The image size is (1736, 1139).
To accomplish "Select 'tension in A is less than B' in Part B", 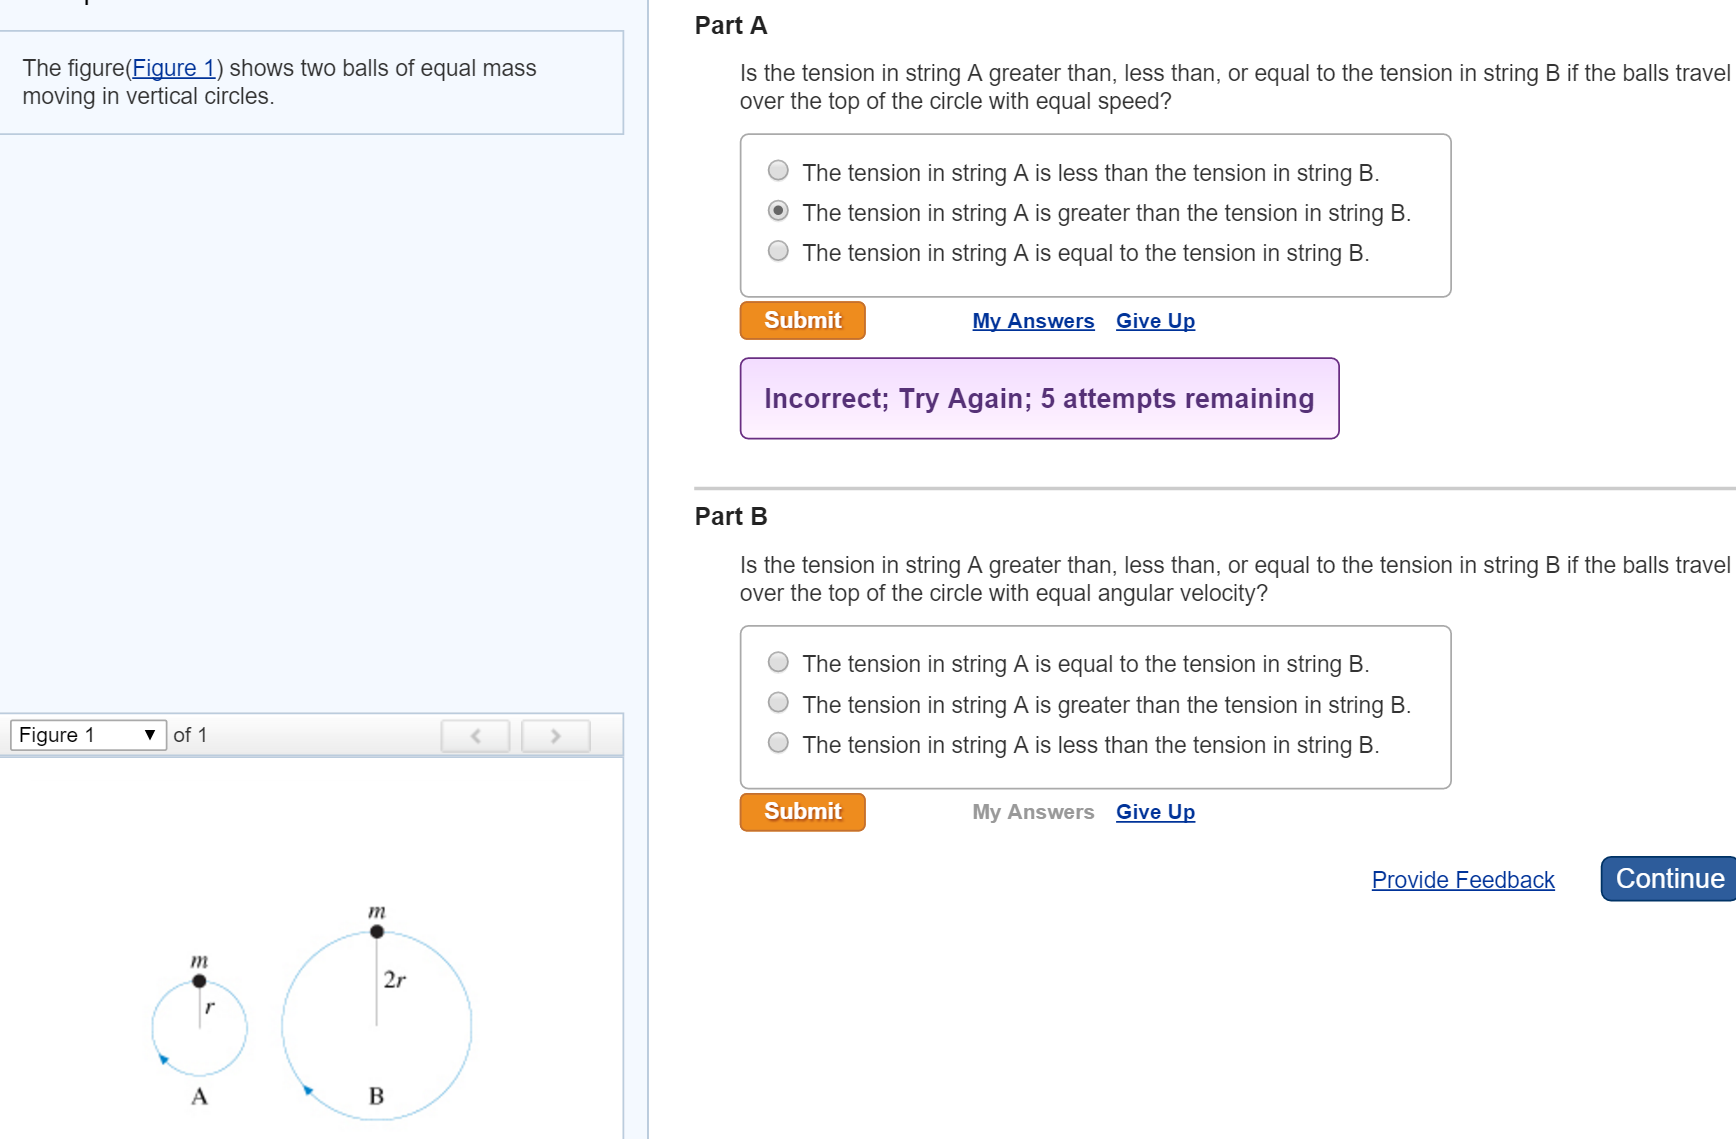I will pyautogui.click(x=777, y=743).
